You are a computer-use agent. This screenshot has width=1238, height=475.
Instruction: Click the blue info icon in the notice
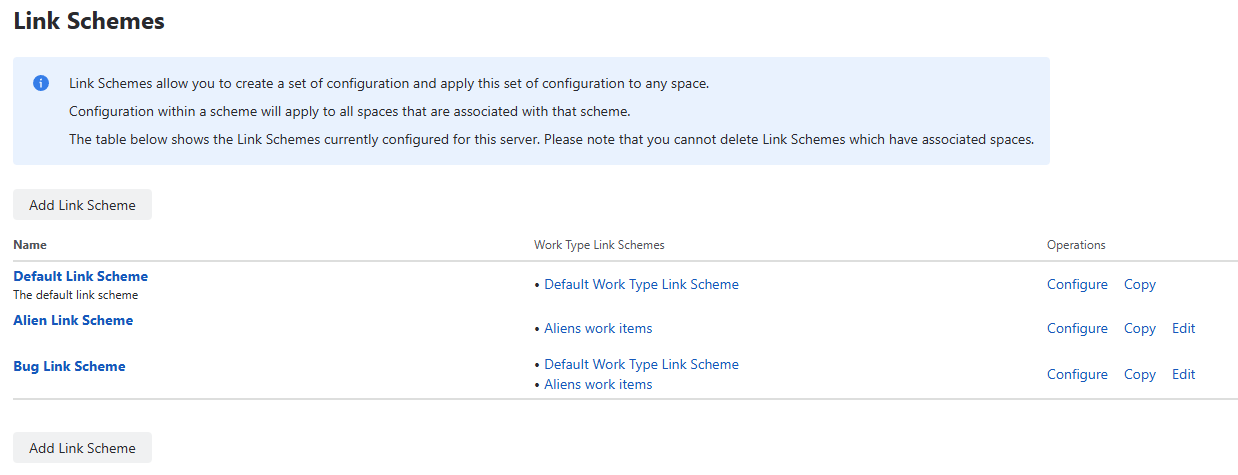coord(41,83)
